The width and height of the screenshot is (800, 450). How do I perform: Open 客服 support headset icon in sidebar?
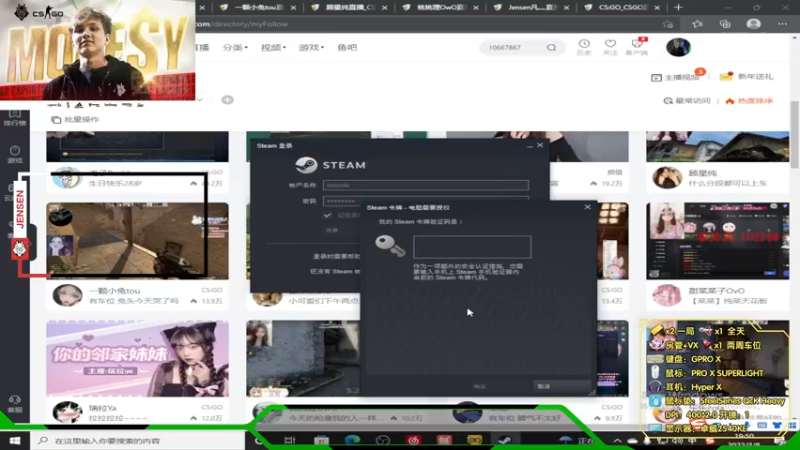tap(15, 403)
